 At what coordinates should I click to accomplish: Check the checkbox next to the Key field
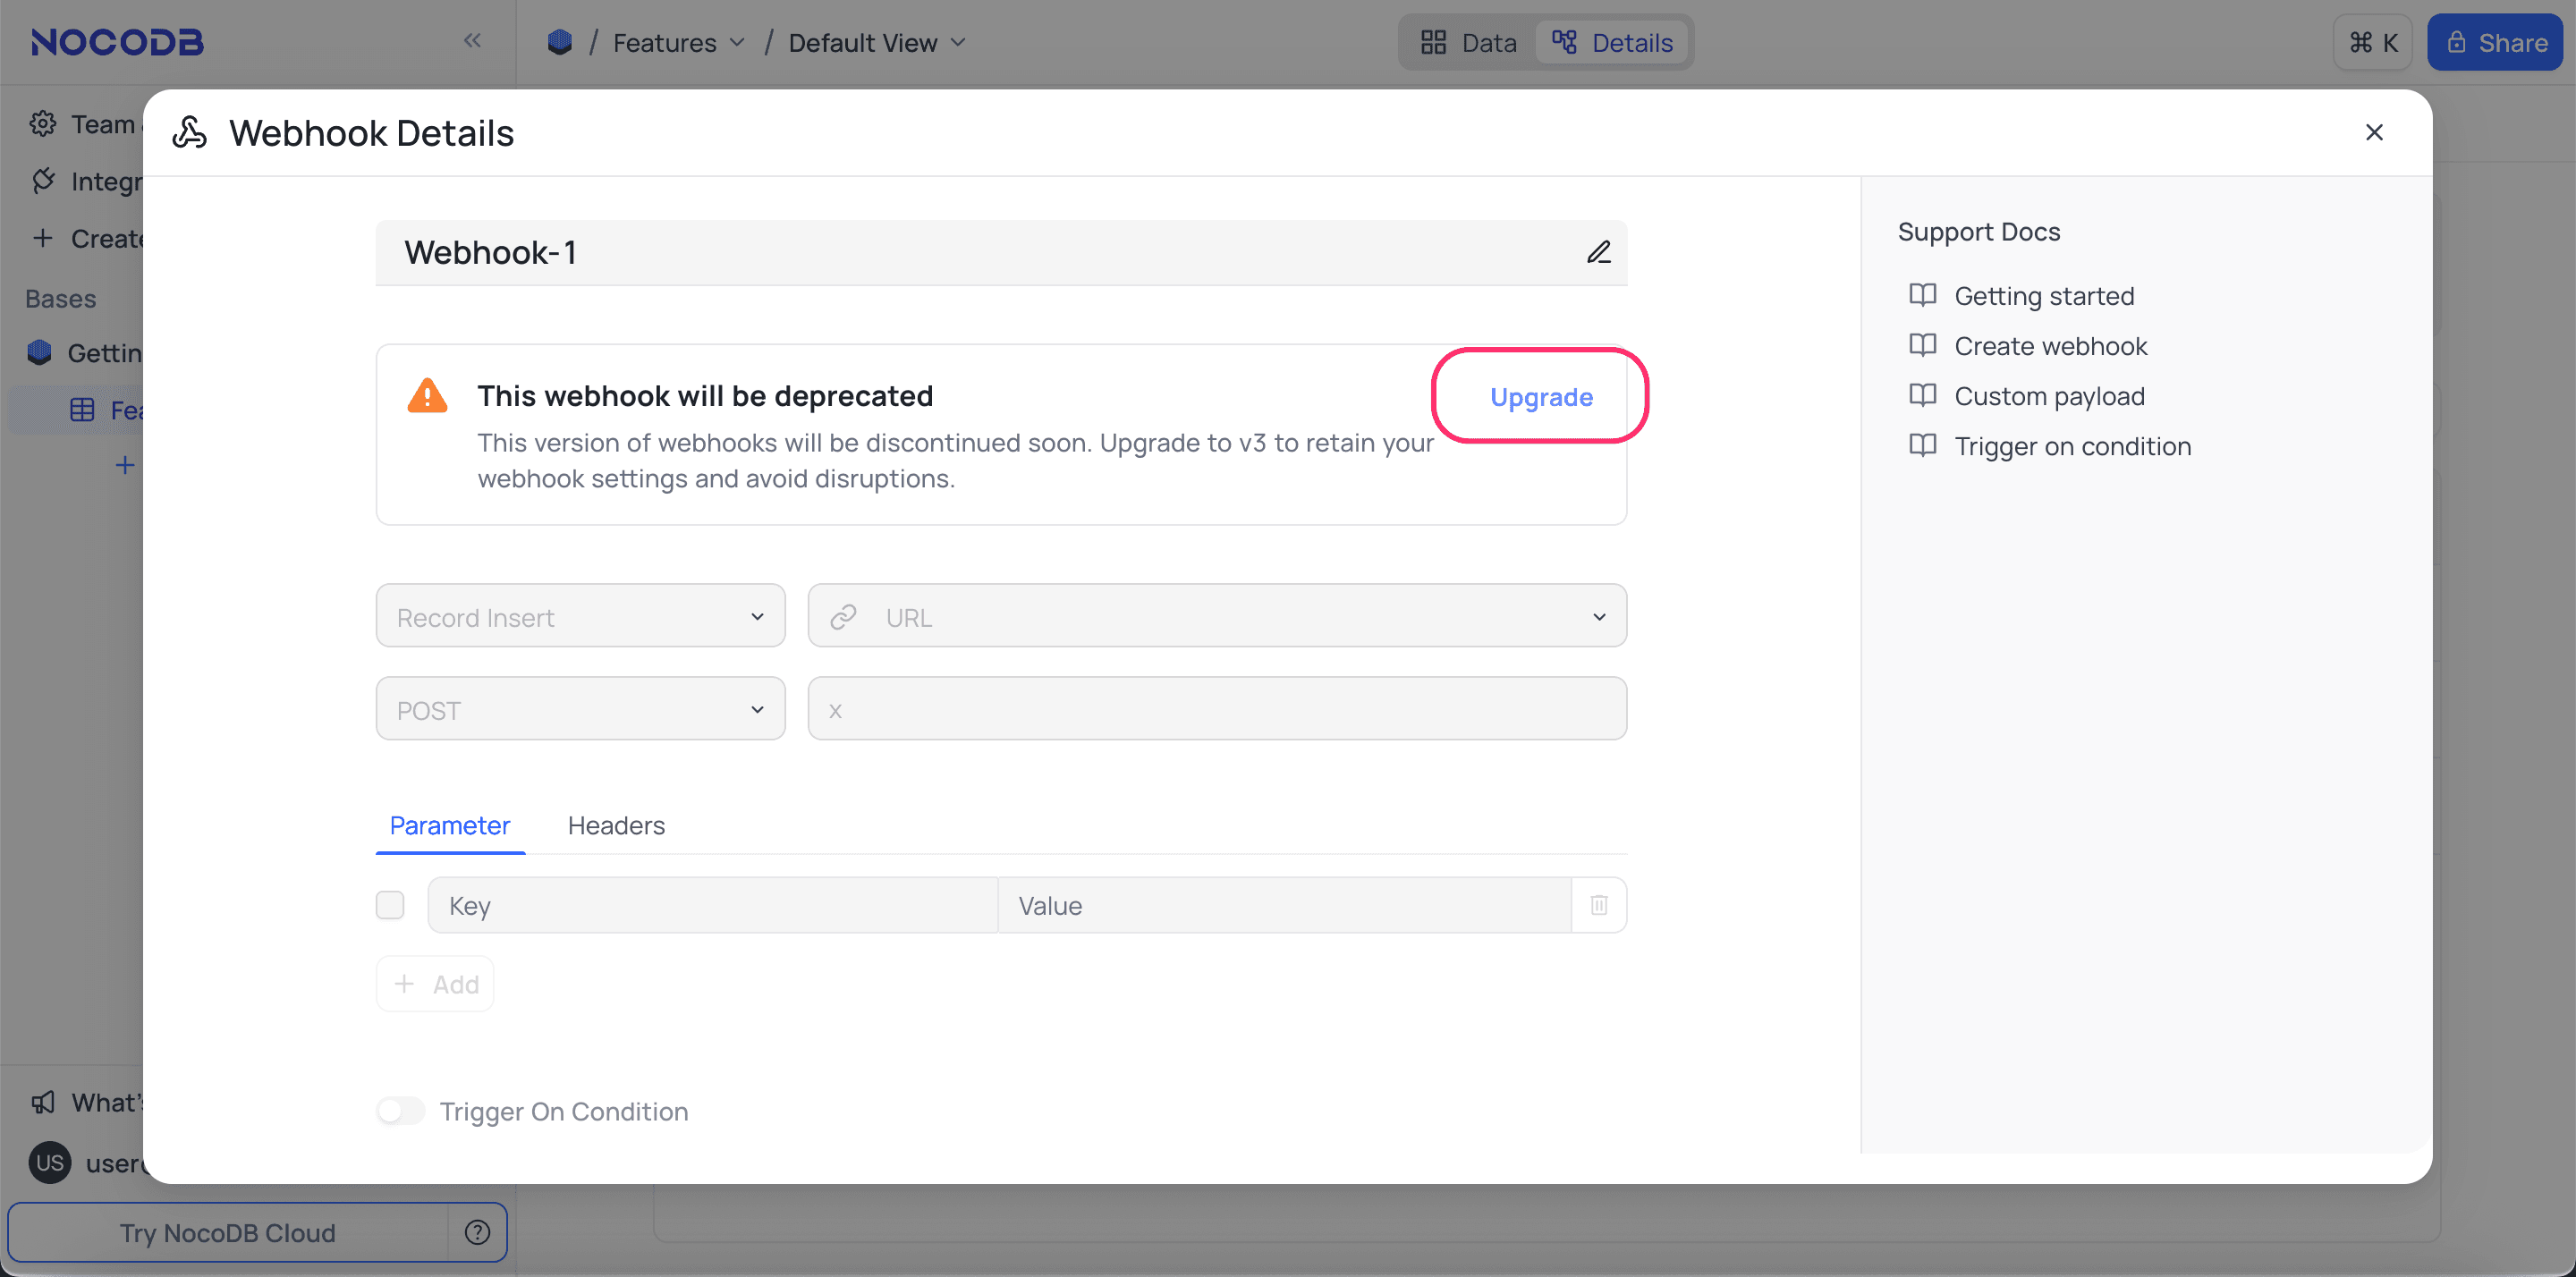[390, 904]
